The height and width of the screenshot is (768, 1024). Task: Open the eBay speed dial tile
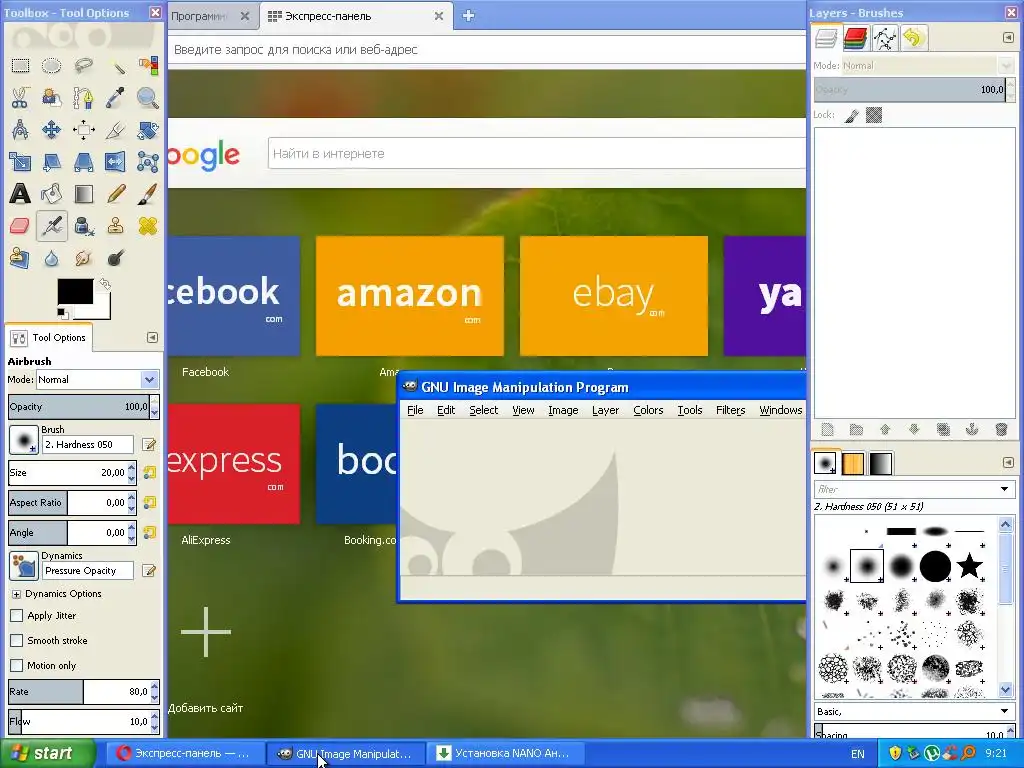point(613,296)
